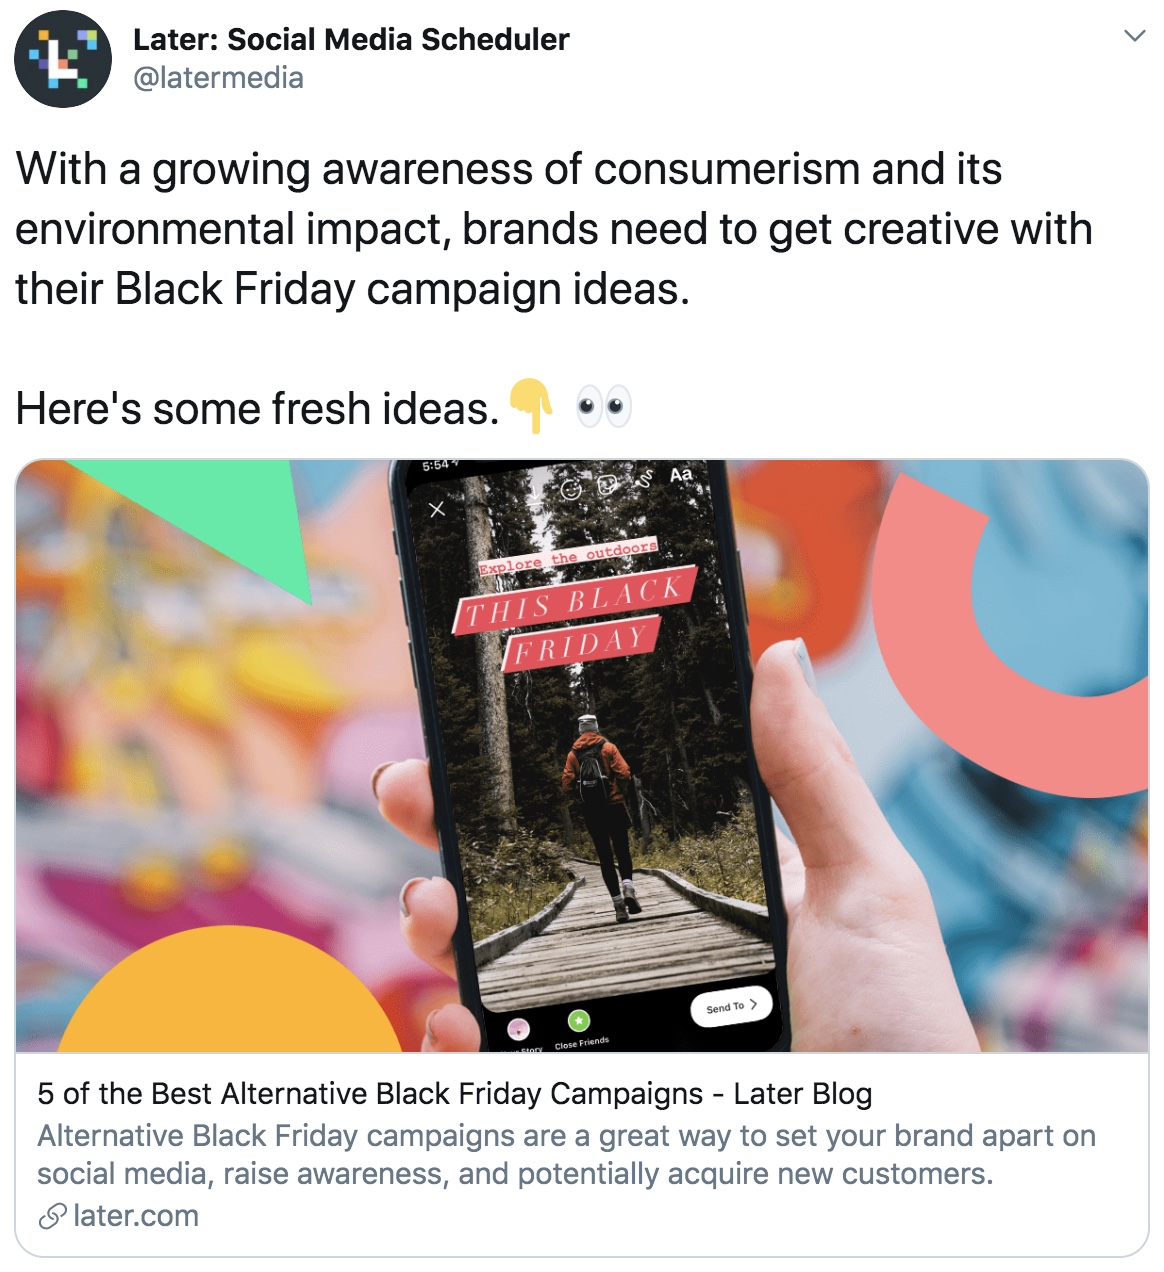Click the later.com link
This screenshot has height=1272, width=1164.
click(136, 1216)
